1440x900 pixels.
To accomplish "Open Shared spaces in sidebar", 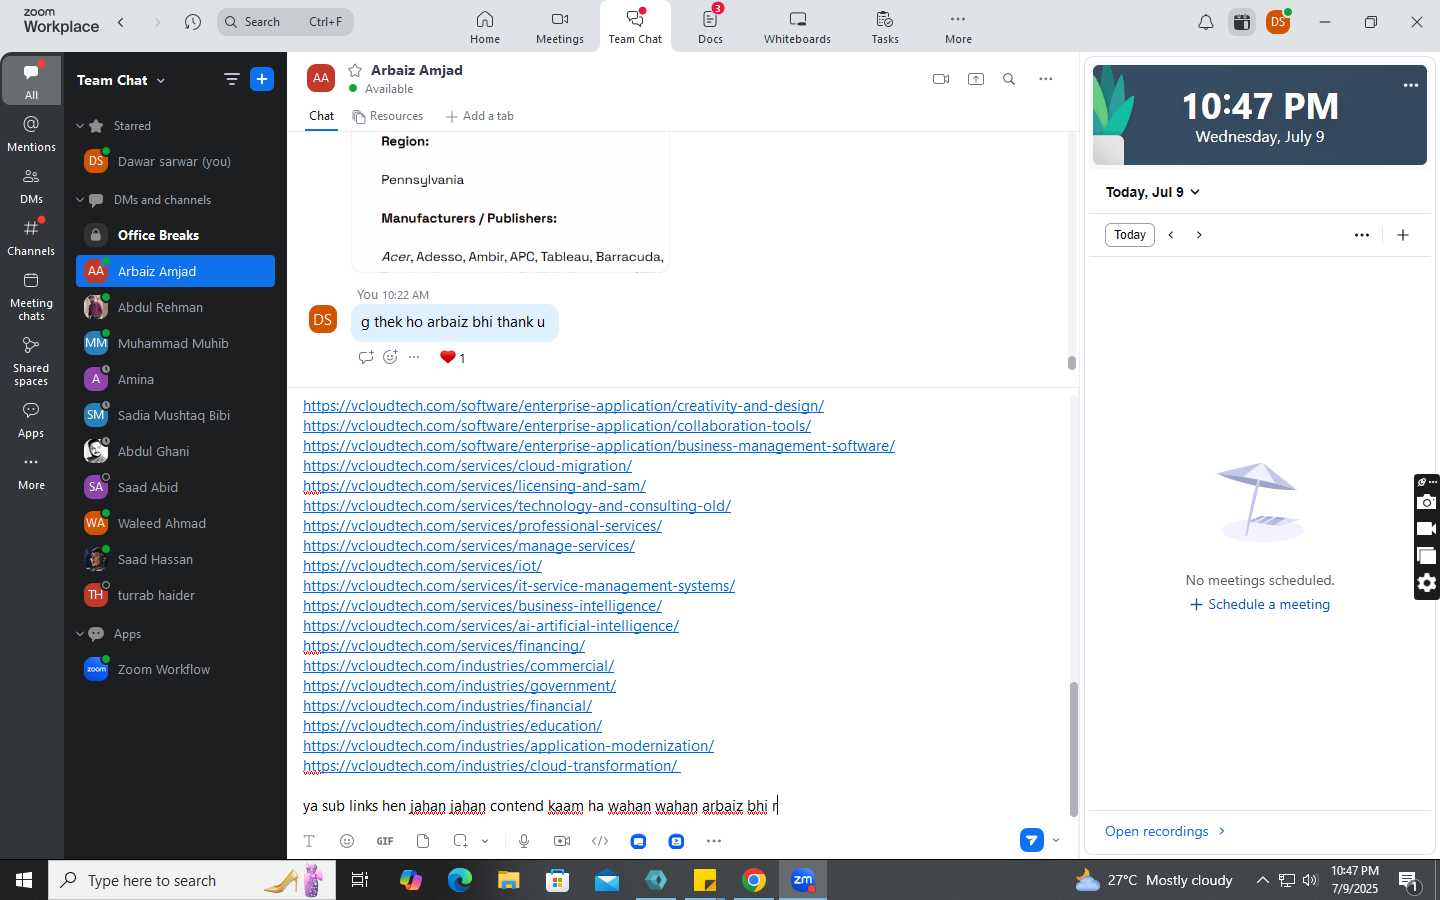I will pos(31,360).
